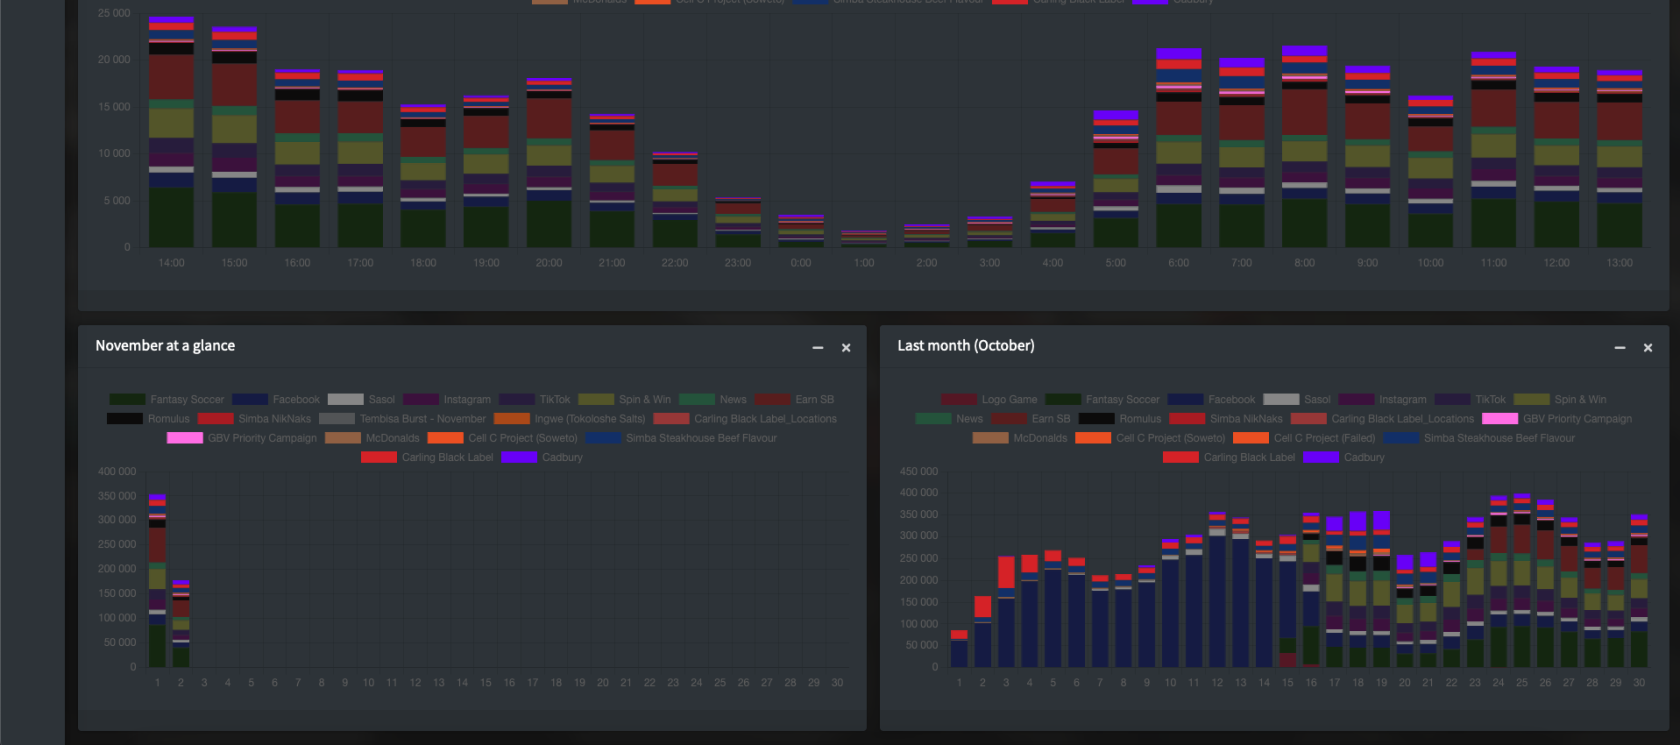Hide Simba Steakhouse Beef Flavour in October legend
This screenshot has height=745, width=1680.
(x=1479, y=438)
